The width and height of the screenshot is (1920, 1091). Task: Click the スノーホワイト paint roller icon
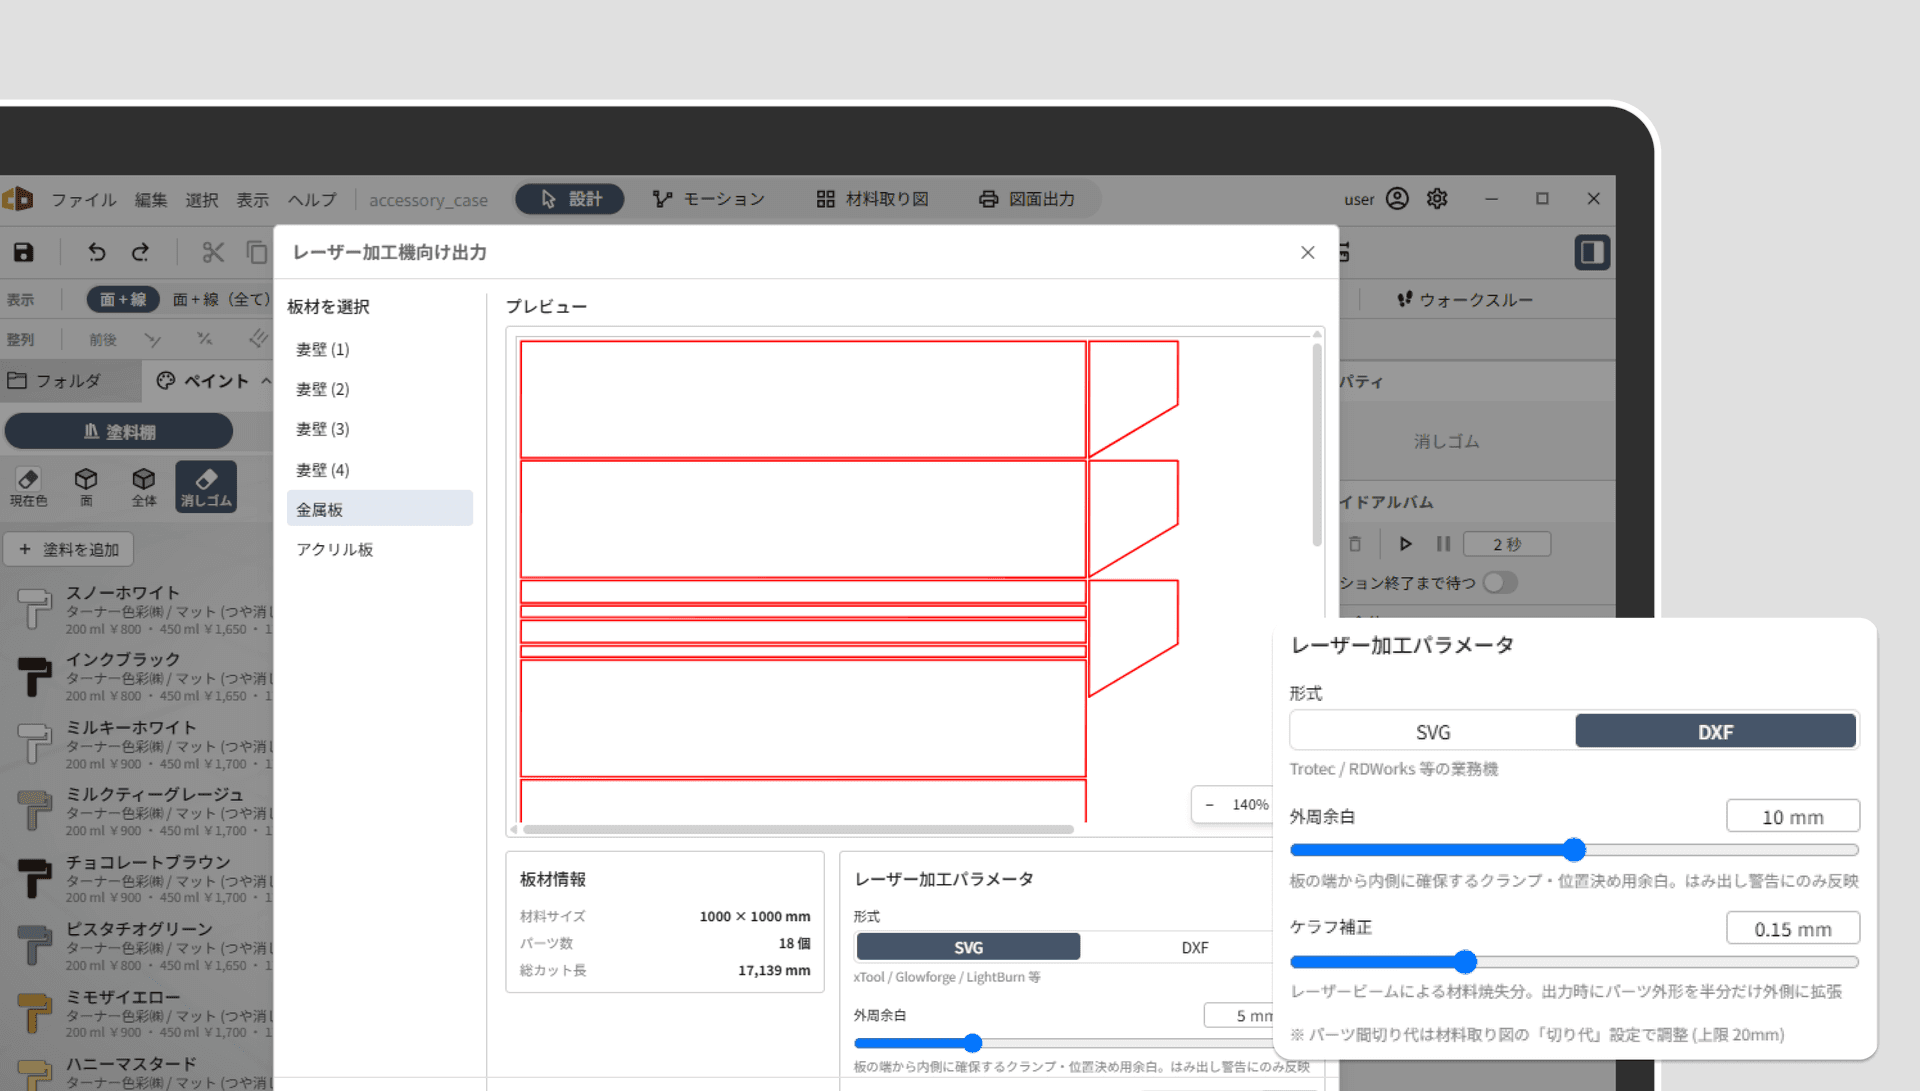pos(34,609)
